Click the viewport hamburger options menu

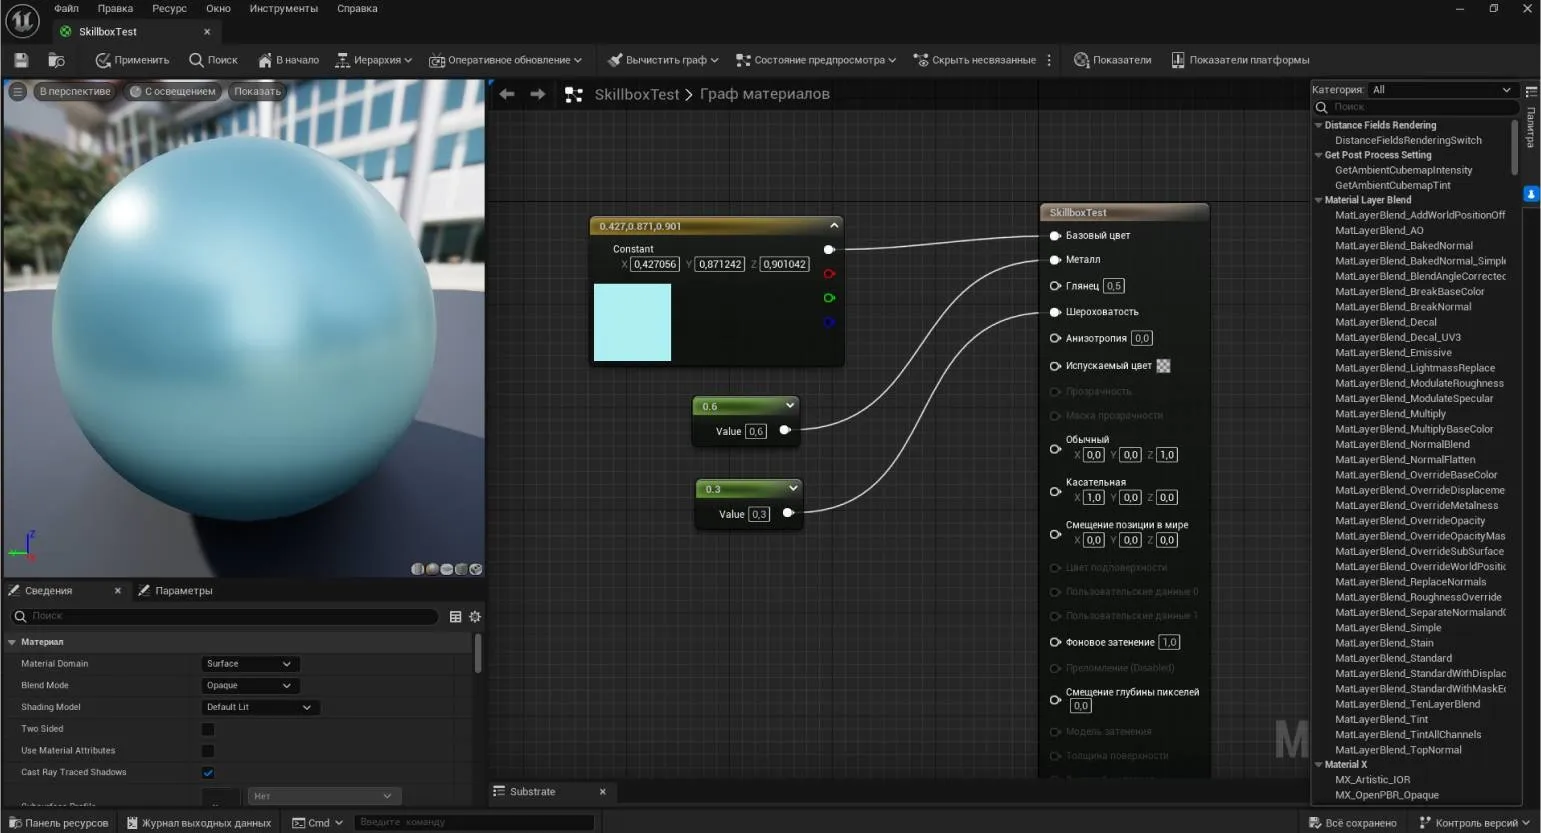17,91
